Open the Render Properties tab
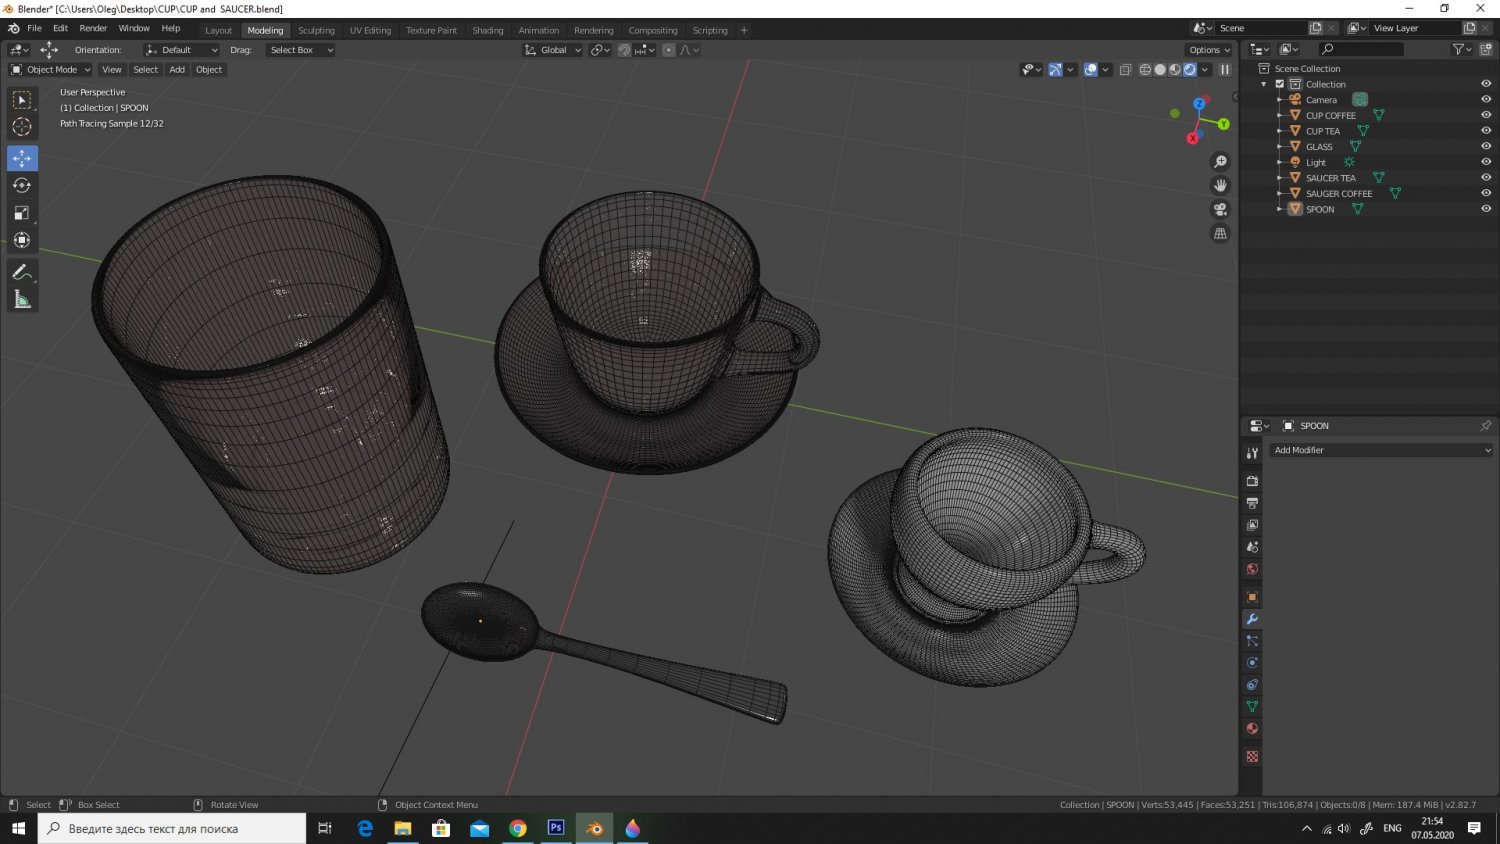Screen dimensions: 1500x844 1251,481
